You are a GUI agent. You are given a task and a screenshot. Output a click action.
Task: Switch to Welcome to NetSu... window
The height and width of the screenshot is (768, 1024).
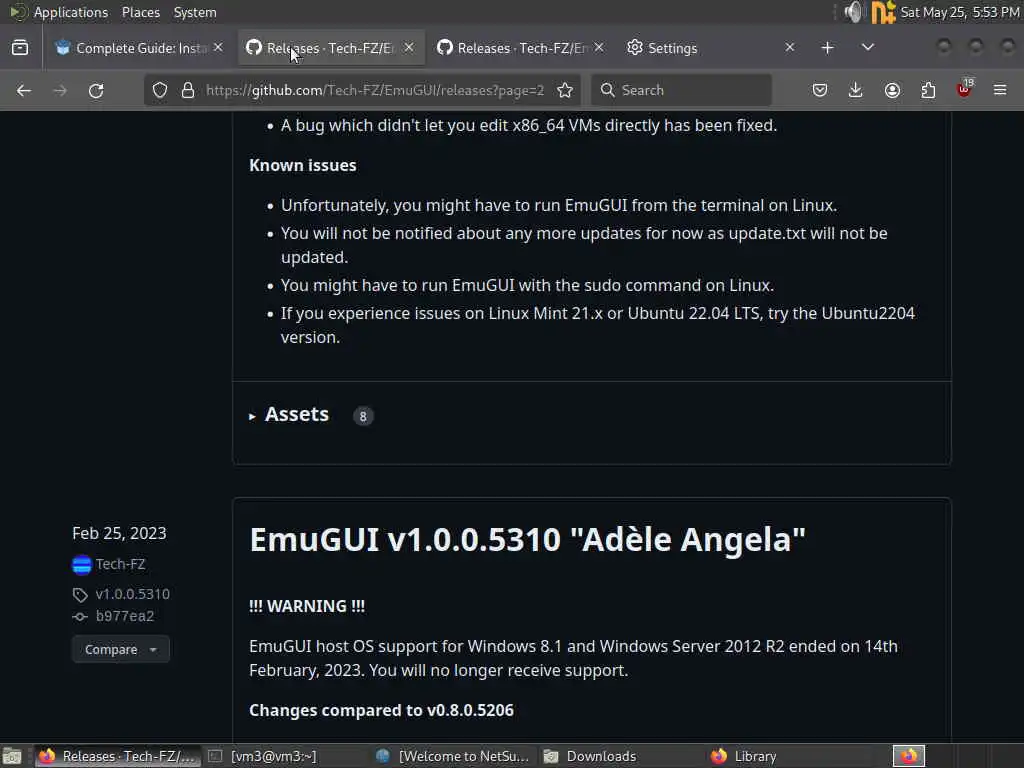pos(453,756)
